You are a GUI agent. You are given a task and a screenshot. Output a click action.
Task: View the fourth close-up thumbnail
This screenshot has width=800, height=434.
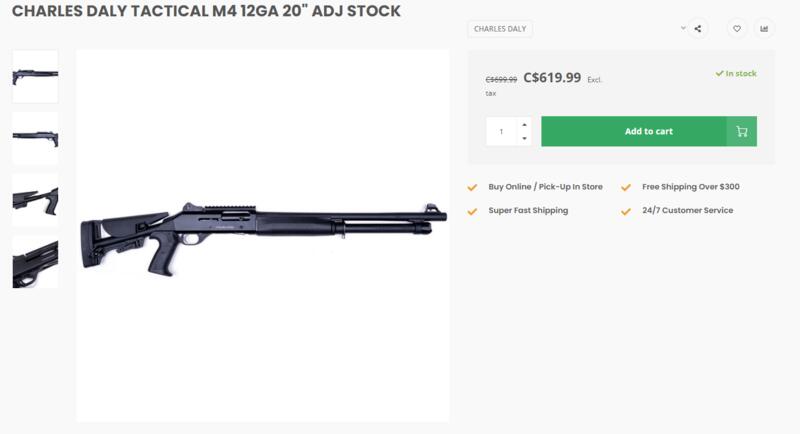(35, 261)
